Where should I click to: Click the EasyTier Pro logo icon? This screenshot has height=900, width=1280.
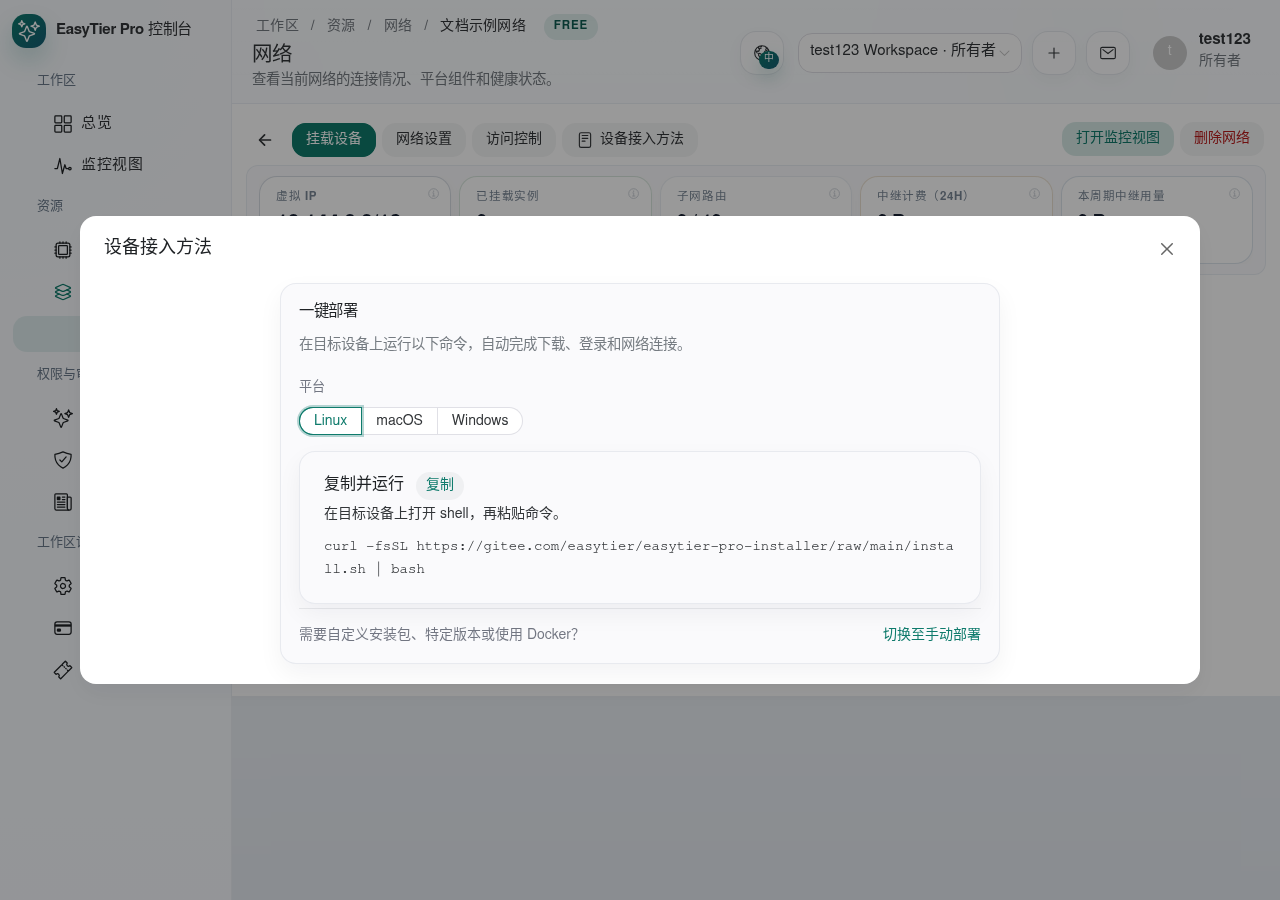(x=29, y=31)
